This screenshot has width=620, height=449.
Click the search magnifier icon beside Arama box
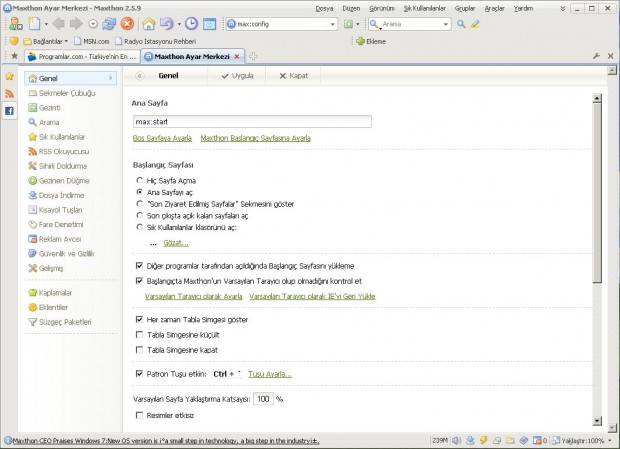[x=461, y=24]
